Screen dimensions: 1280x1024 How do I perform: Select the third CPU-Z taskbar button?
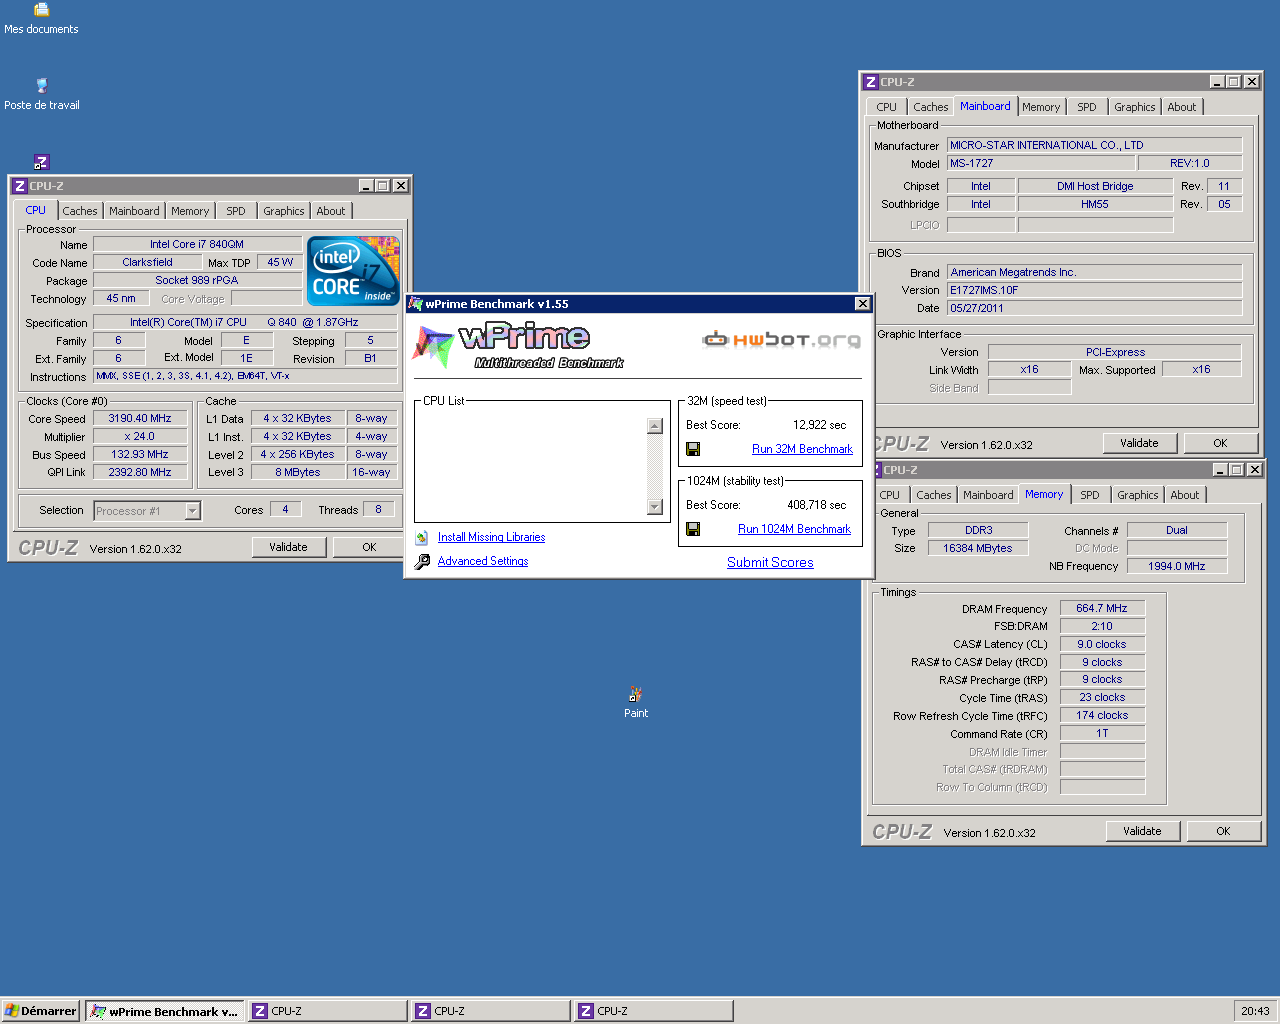coord(654,1011)
